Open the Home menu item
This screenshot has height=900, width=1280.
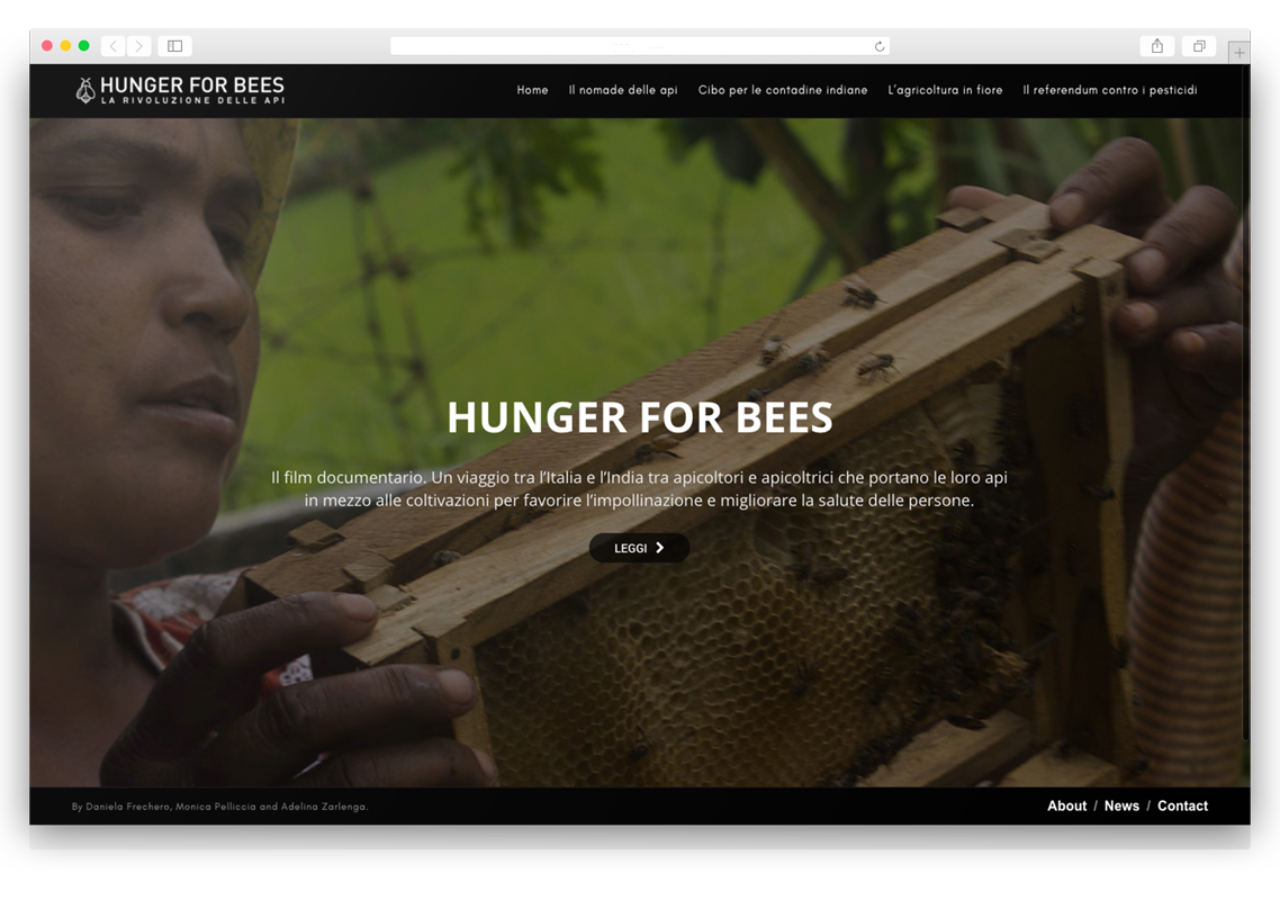(532, 90)
